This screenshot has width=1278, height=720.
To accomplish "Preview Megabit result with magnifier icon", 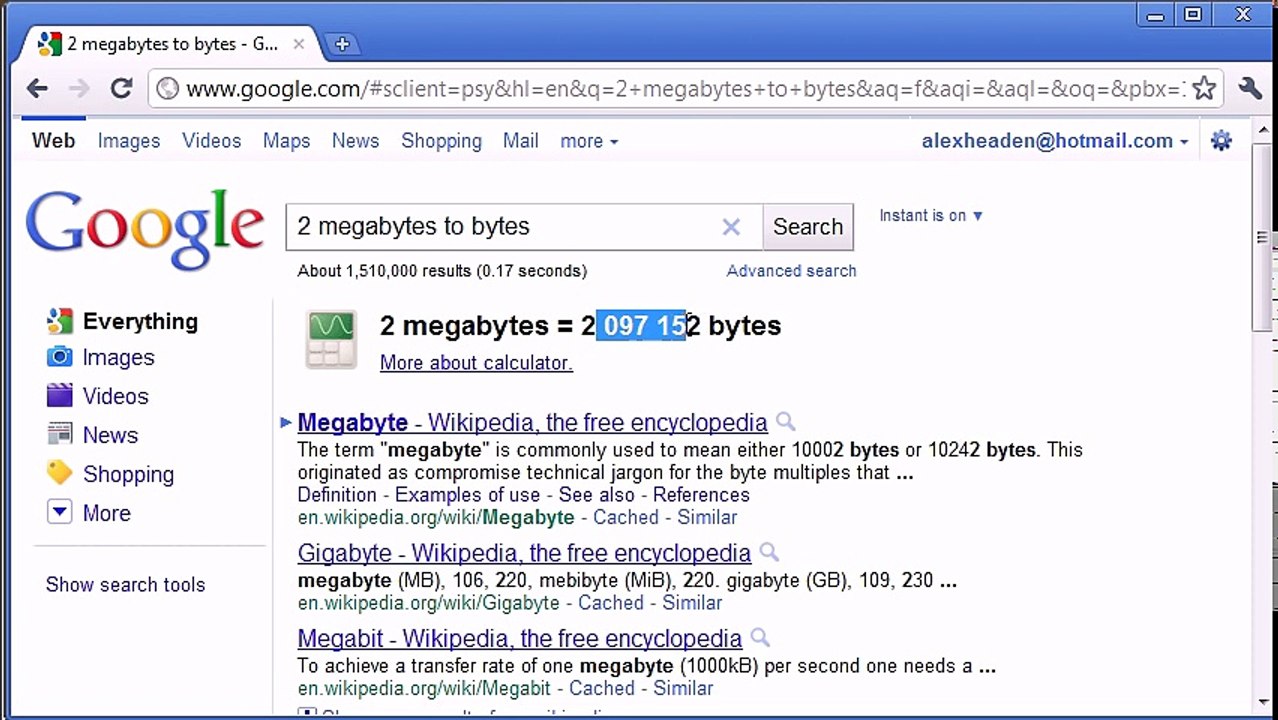I will click(x=760, y=638).
